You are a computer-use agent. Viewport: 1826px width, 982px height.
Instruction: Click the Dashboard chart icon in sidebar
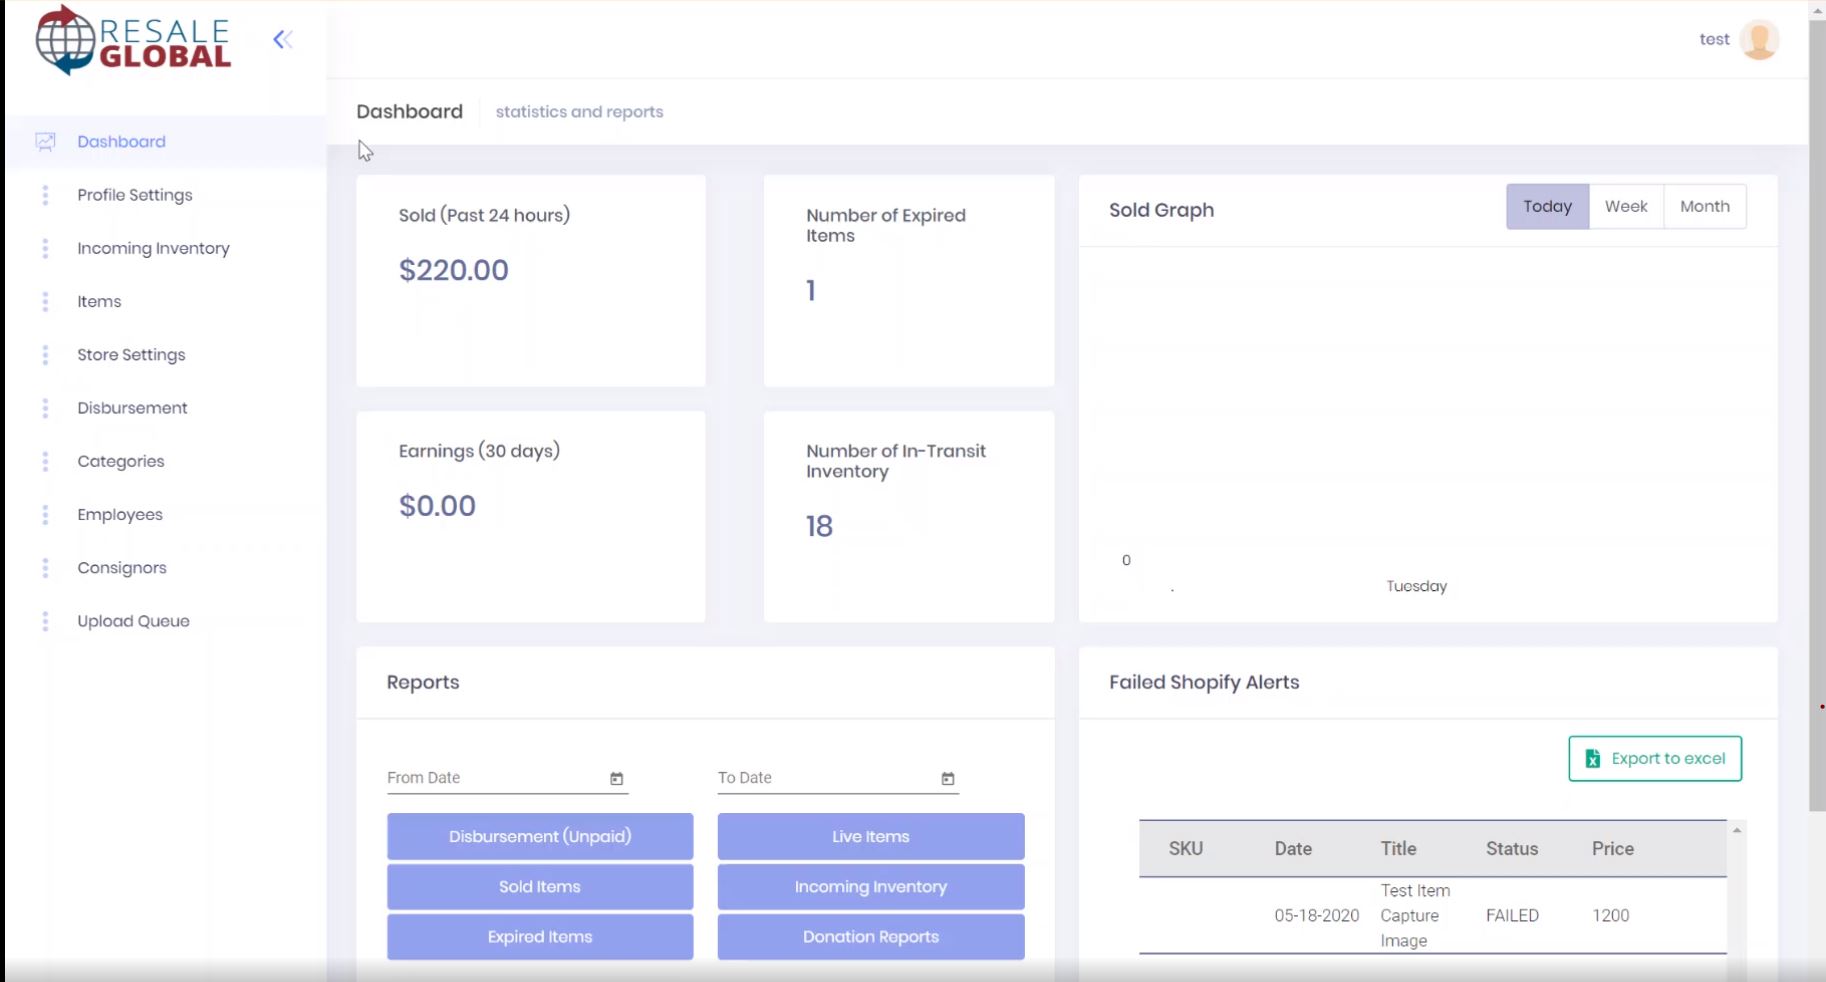pos(45,142)
